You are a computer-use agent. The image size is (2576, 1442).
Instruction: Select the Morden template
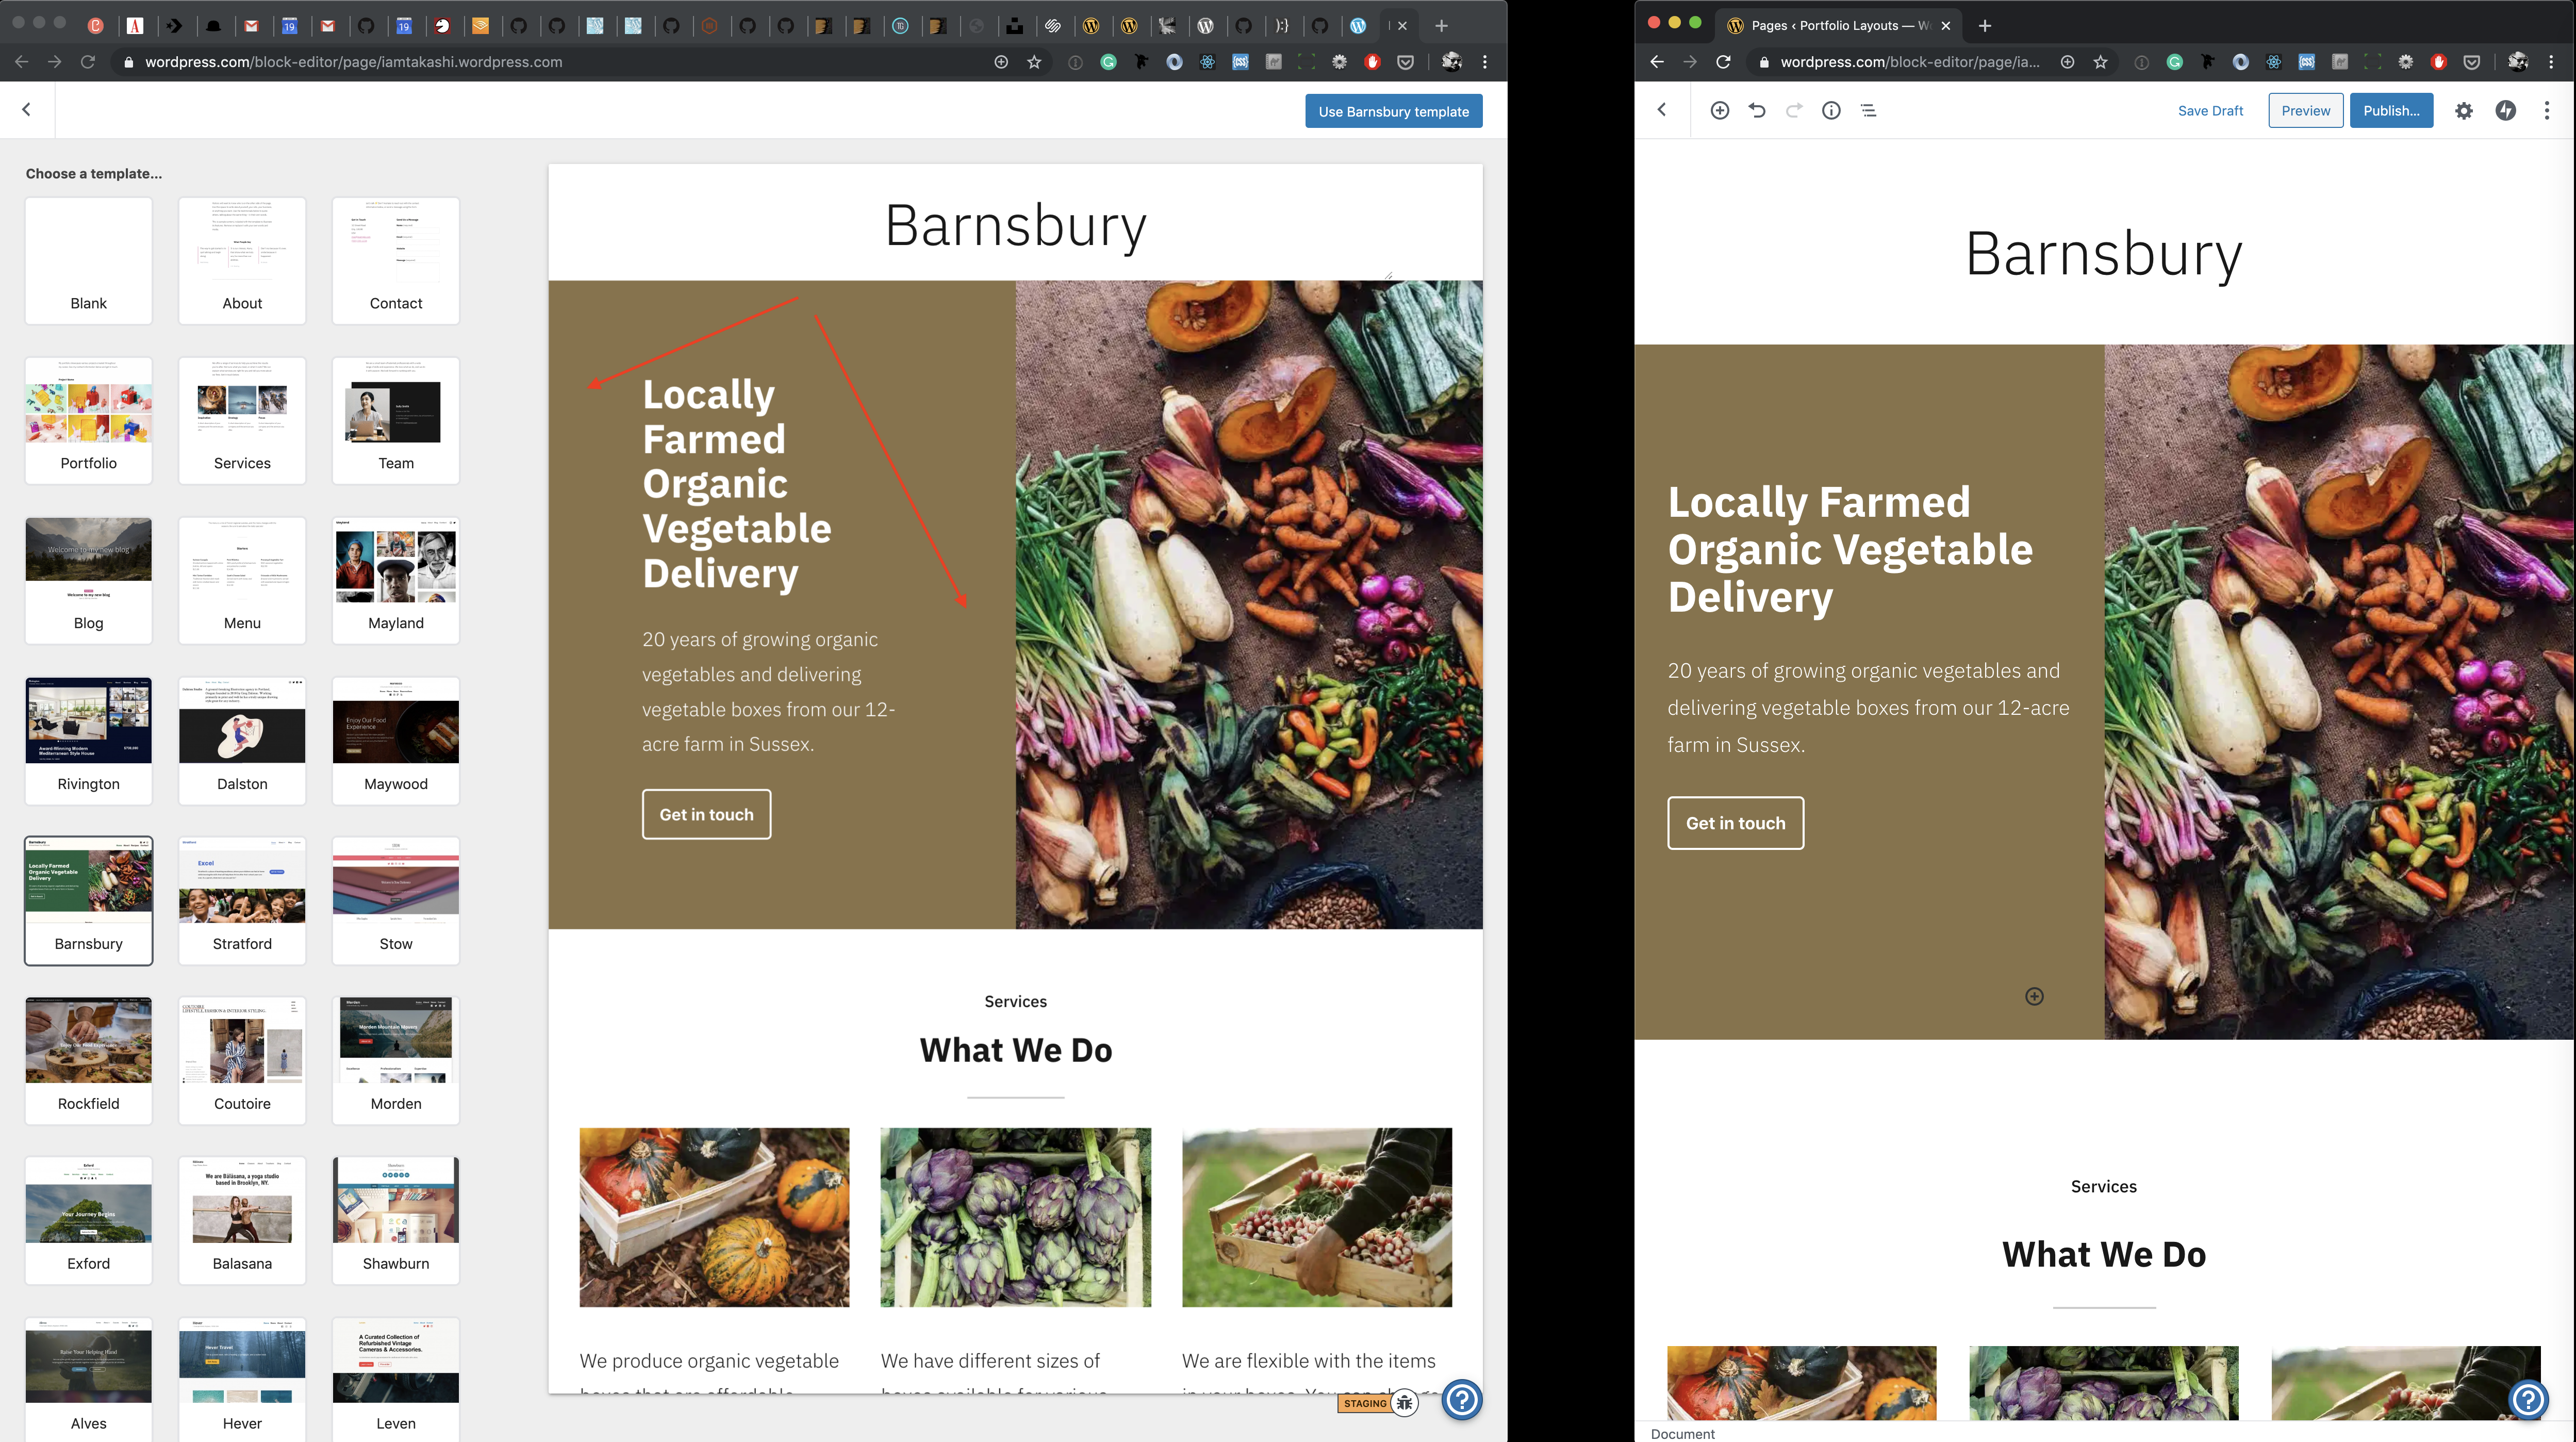(x=396, y=1061)
